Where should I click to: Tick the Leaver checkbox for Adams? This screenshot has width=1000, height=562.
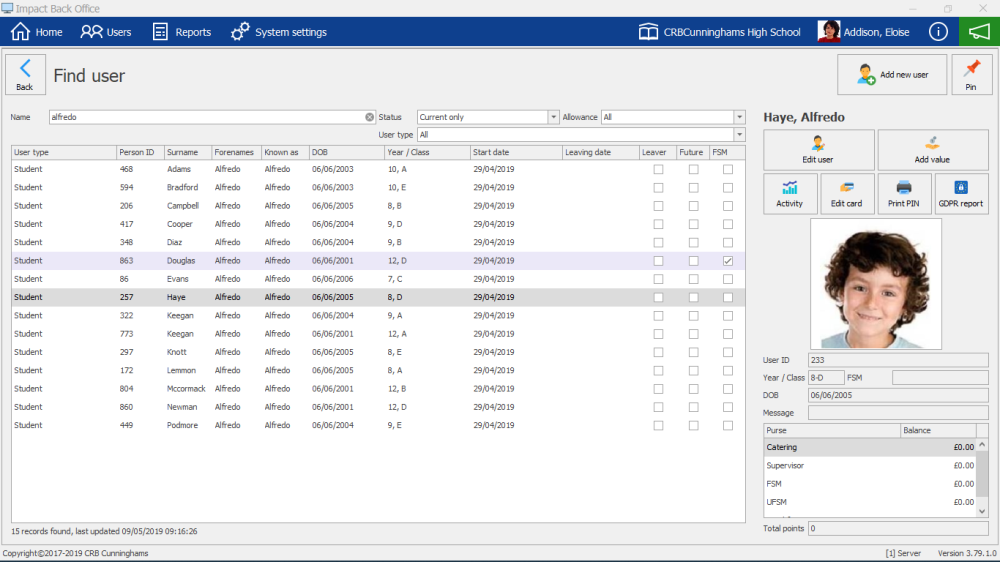(658, 170)
